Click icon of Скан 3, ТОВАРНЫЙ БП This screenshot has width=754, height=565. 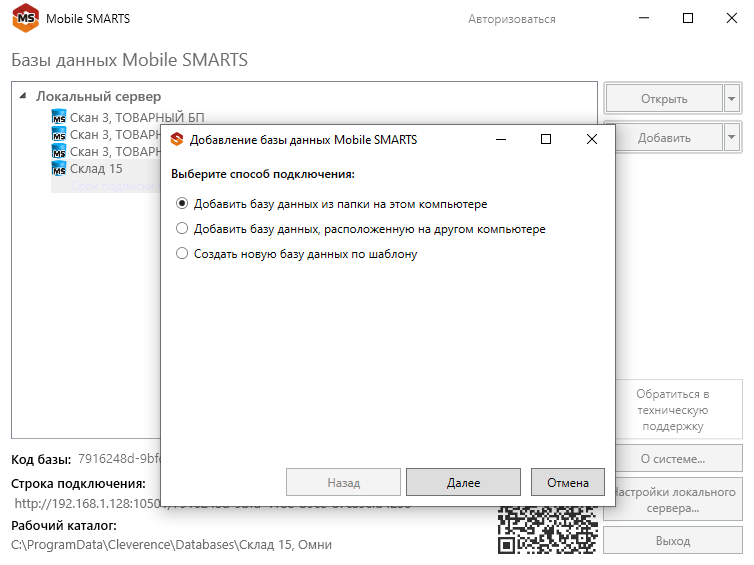point(59,117)
